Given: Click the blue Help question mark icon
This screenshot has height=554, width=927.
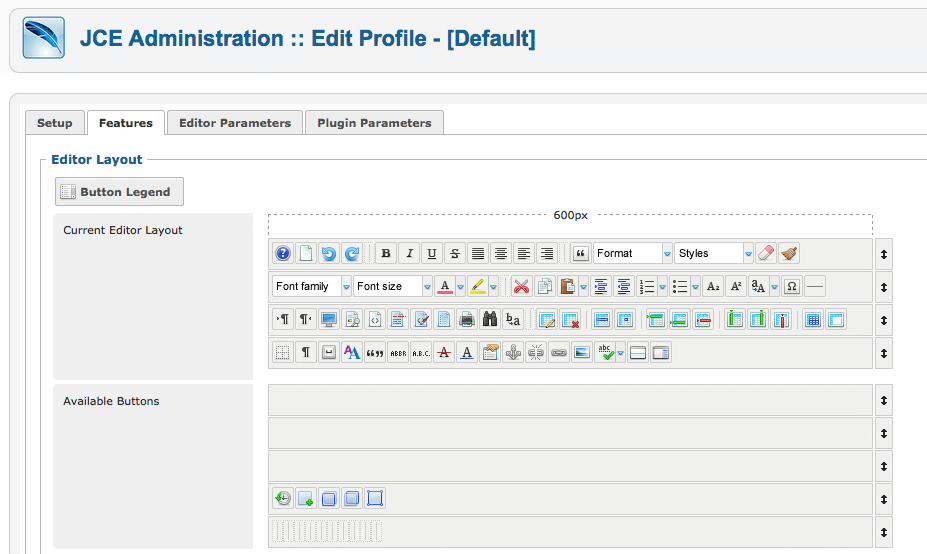Looking at the screenshot, I should (283, 254).
